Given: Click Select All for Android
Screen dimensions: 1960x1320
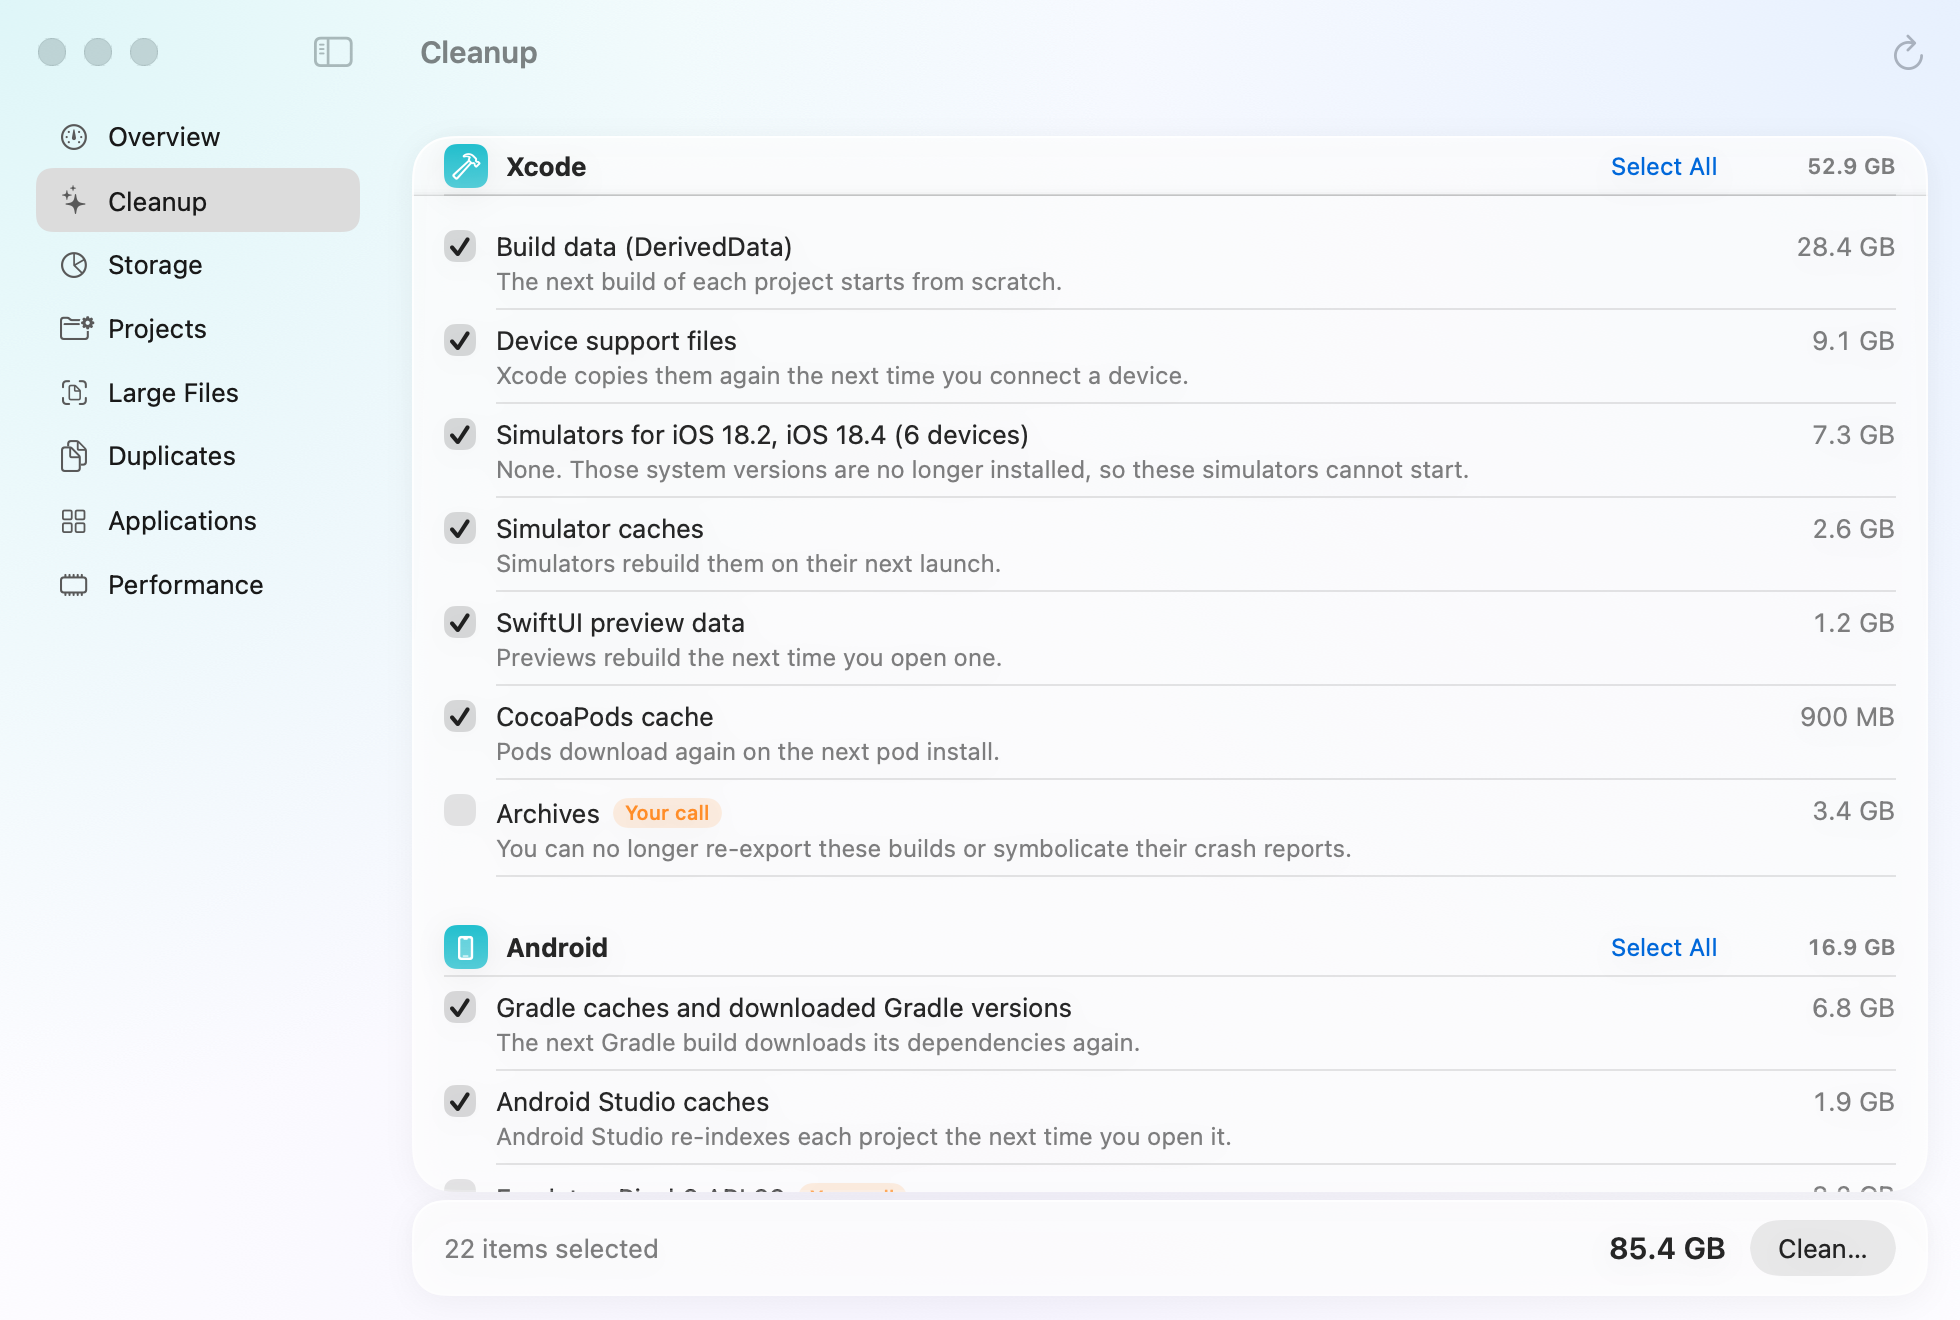Looking at the screenshot, I should (x=1664, y=947).
